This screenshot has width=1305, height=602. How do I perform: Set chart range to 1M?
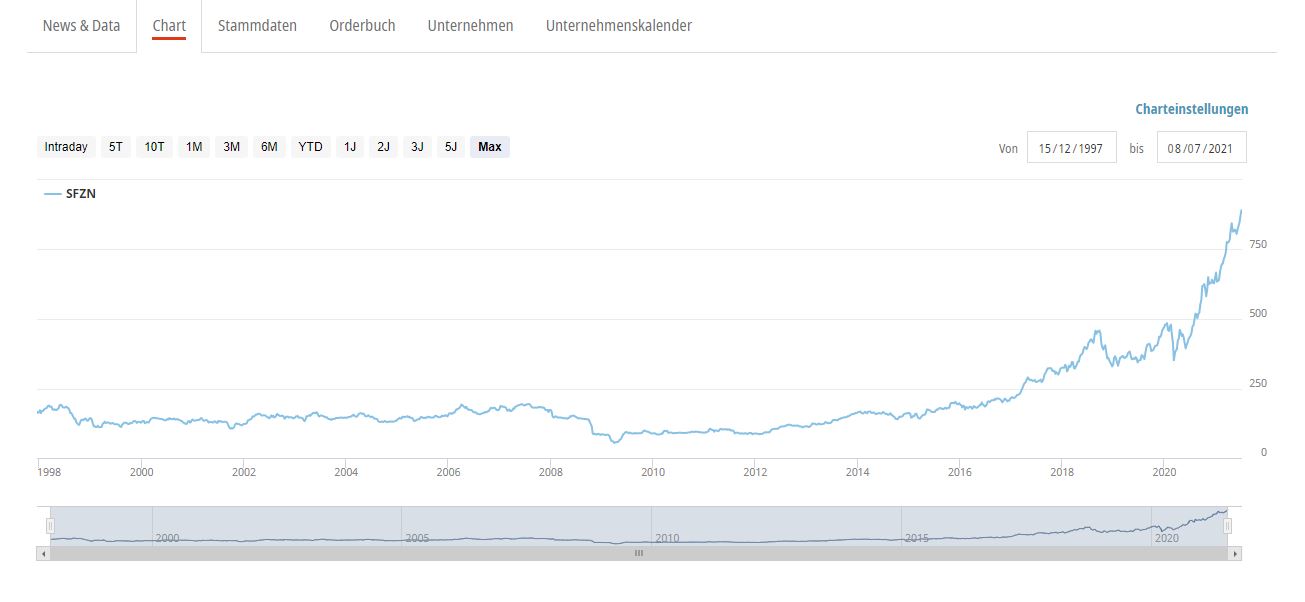pos(194,147)
